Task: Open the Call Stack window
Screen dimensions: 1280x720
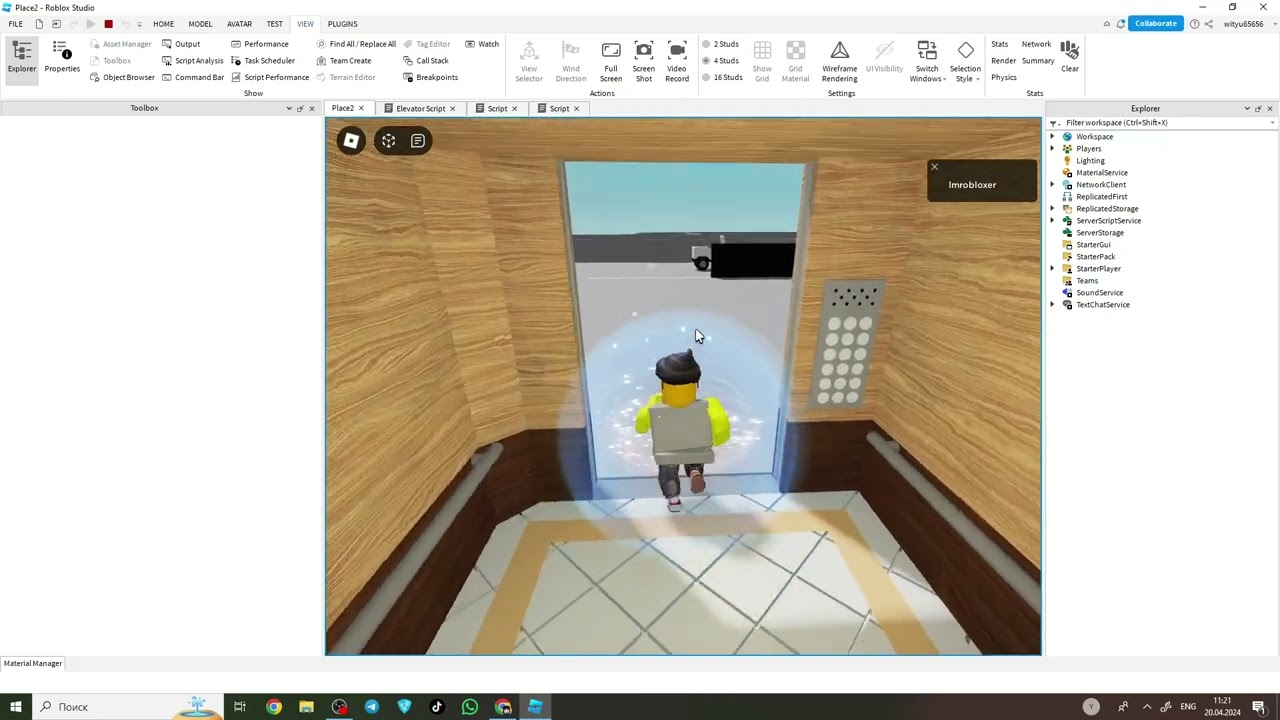Action: 426,61
